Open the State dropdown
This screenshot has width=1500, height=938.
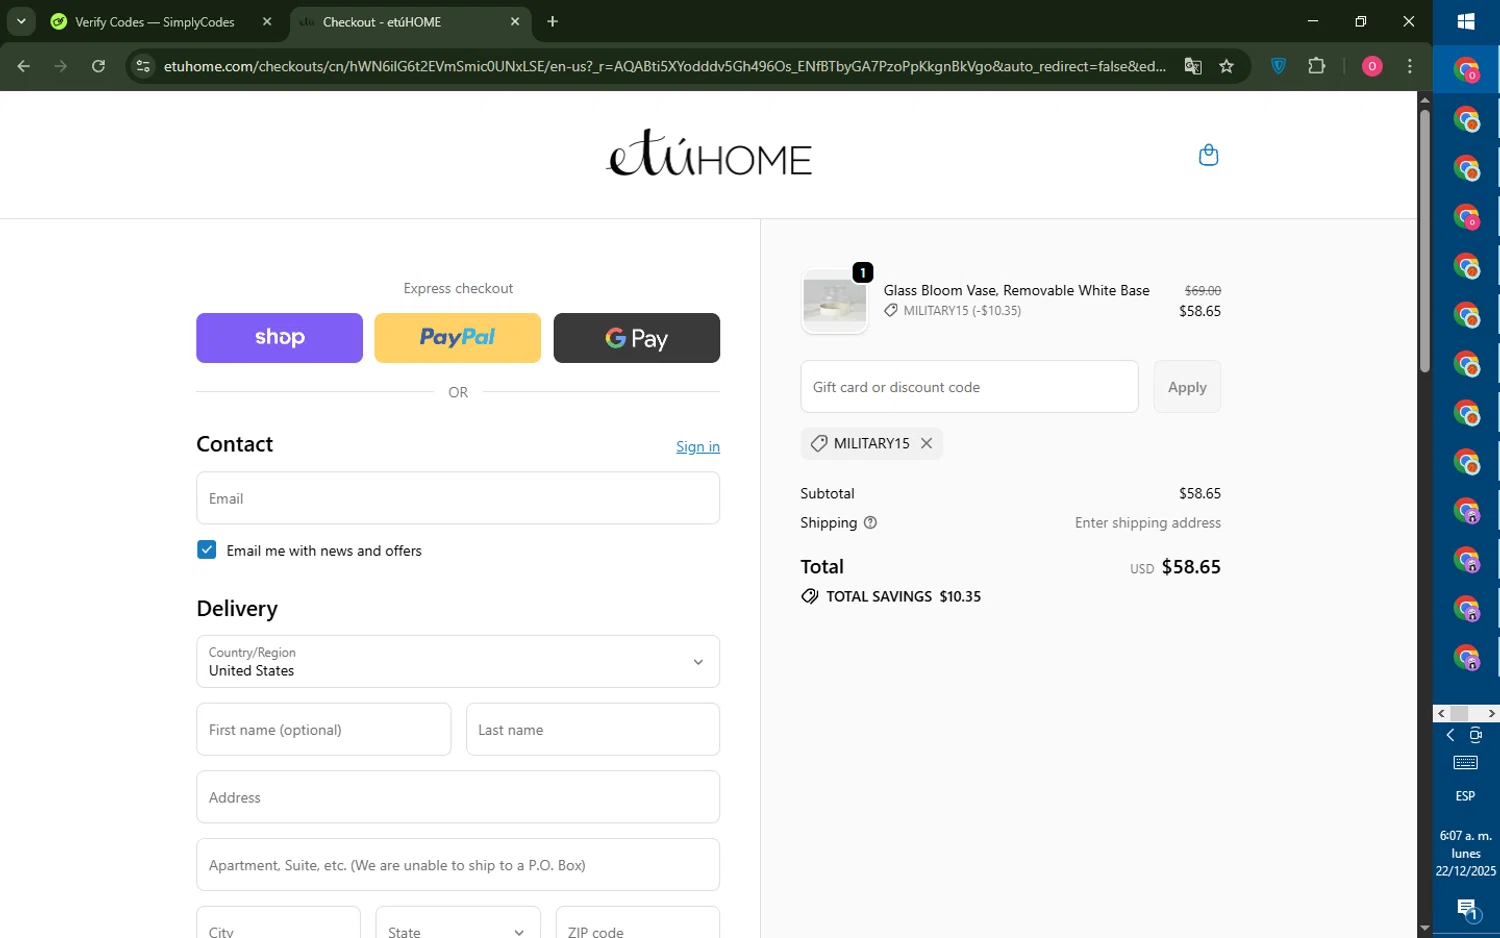point(458,923)
